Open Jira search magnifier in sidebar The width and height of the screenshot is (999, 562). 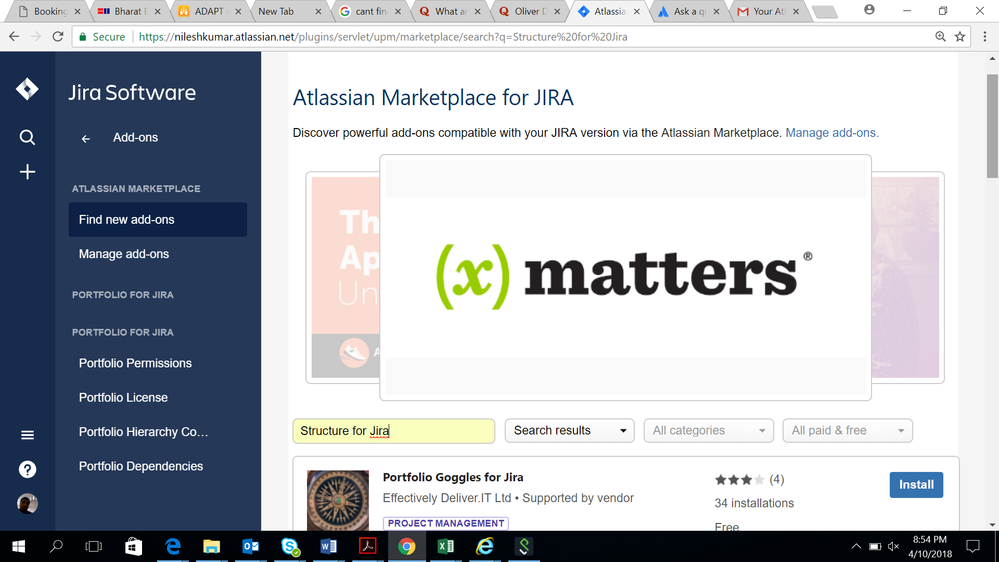point(27,137)
